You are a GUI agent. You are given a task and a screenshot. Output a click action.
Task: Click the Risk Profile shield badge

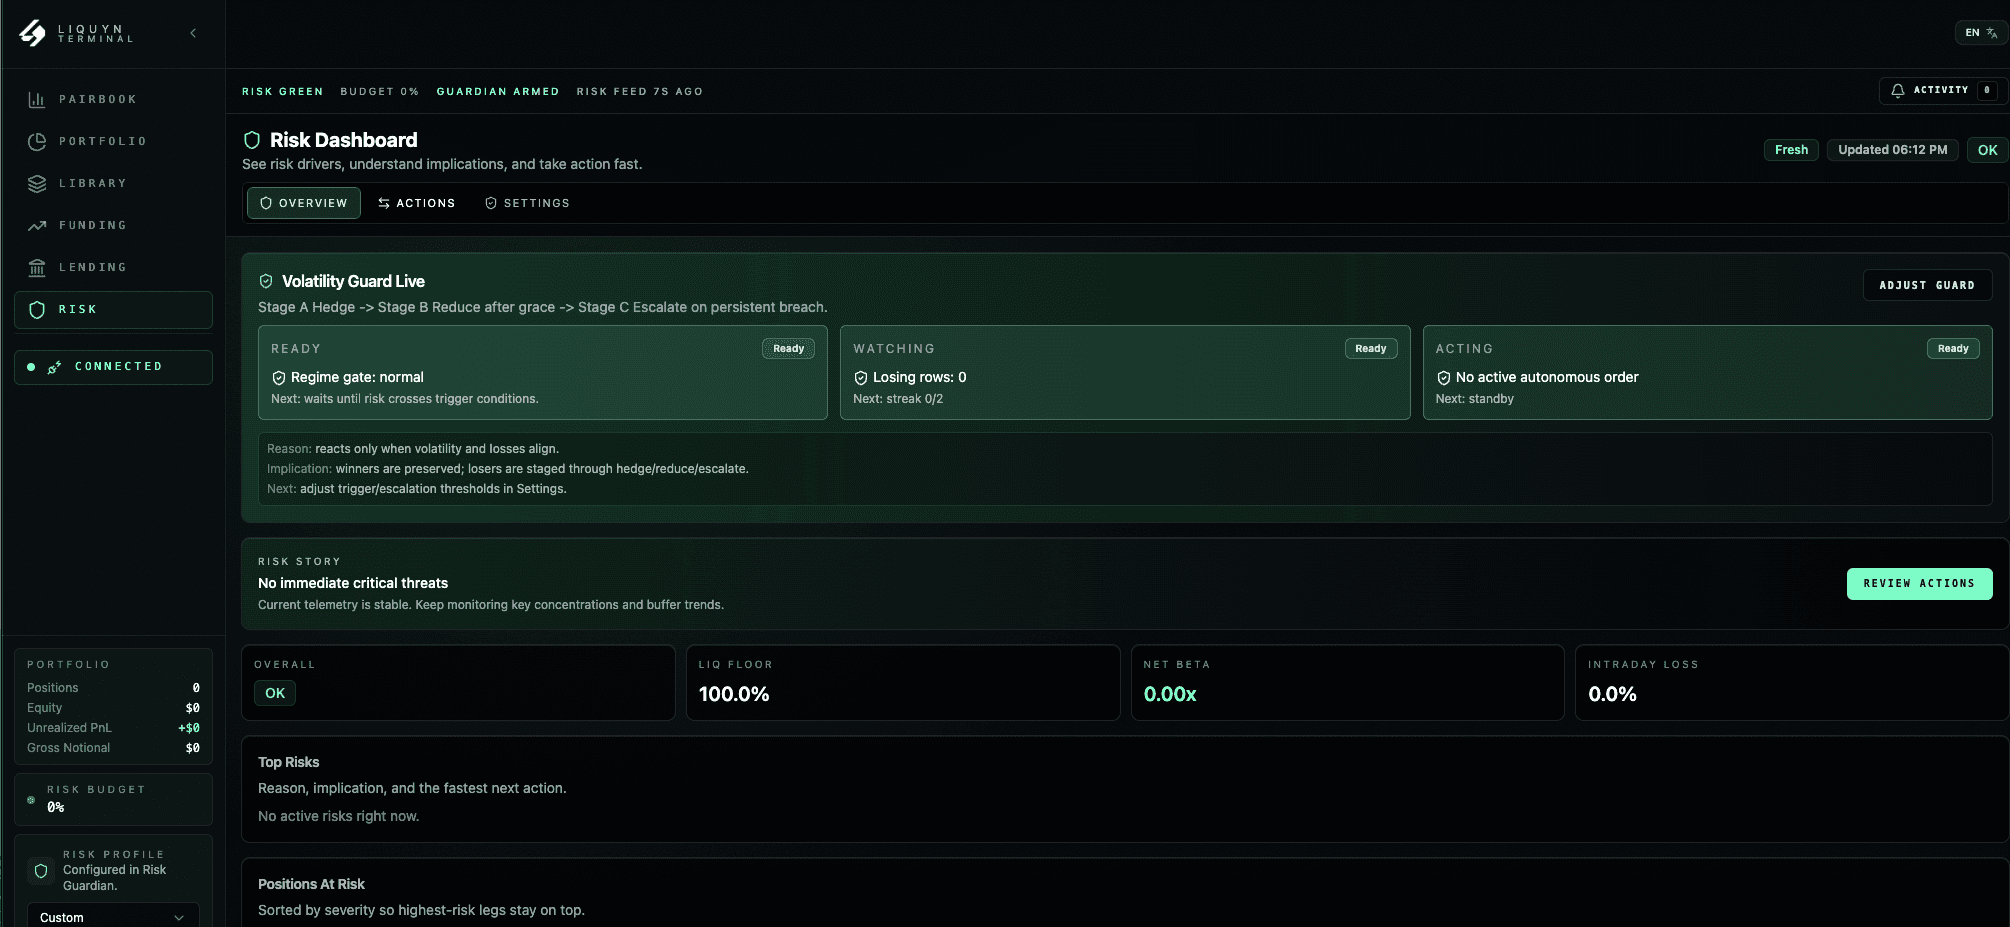[39, 870]
